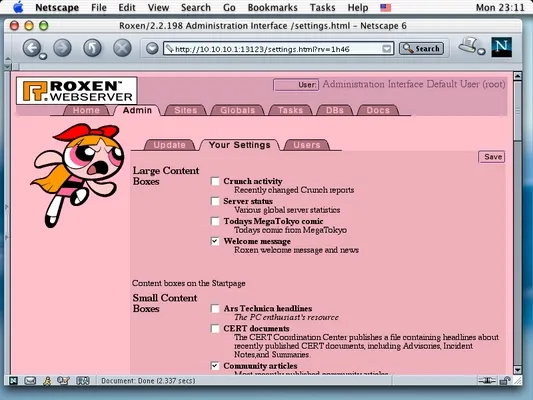This screenshot has height=400, width=533.
Task: Expand the Back button history dropdown
Action: [x=43, y=56]
